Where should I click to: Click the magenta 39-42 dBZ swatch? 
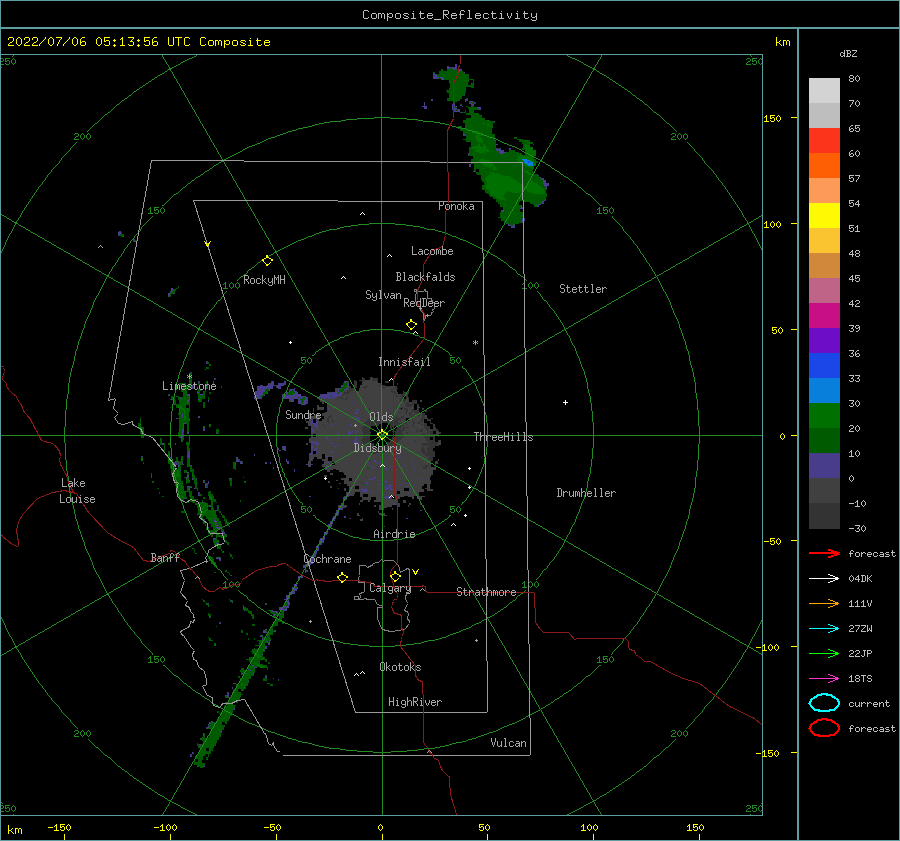(x=824, y=315)
